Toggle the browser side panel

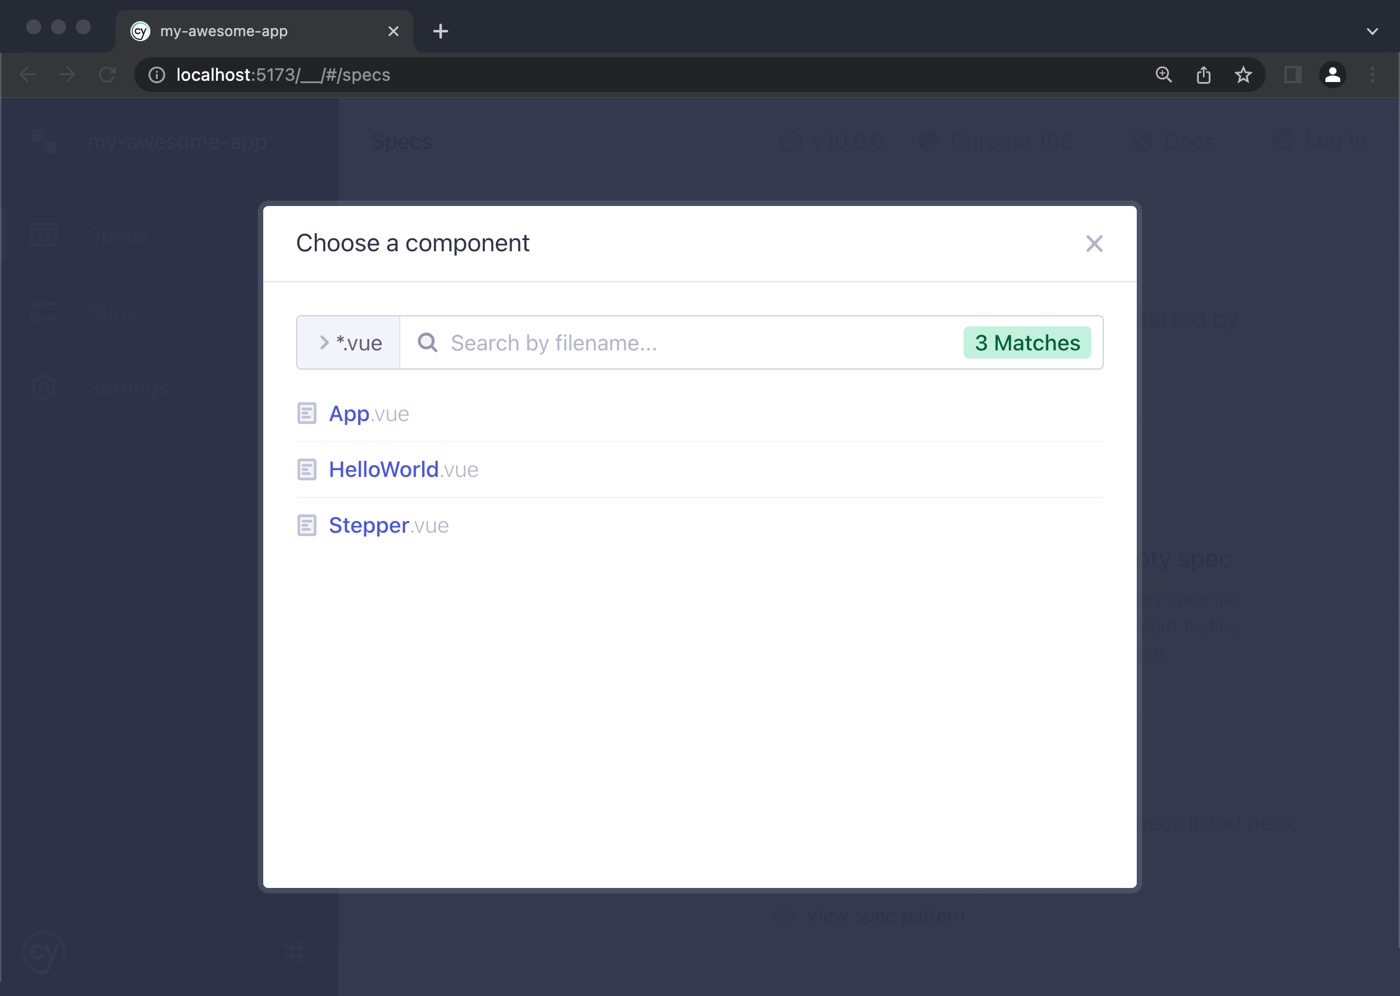[1292, 75]
